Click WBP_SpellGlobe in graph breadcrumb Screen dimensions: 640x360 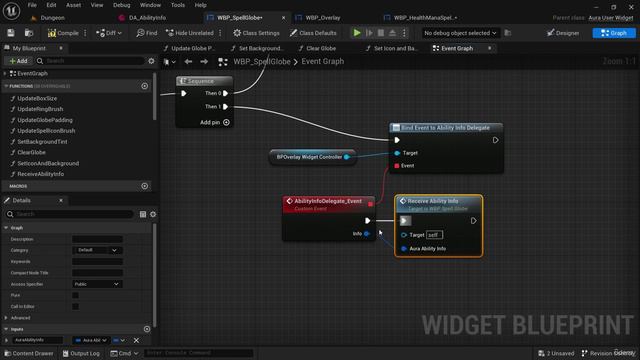[262, 62]
